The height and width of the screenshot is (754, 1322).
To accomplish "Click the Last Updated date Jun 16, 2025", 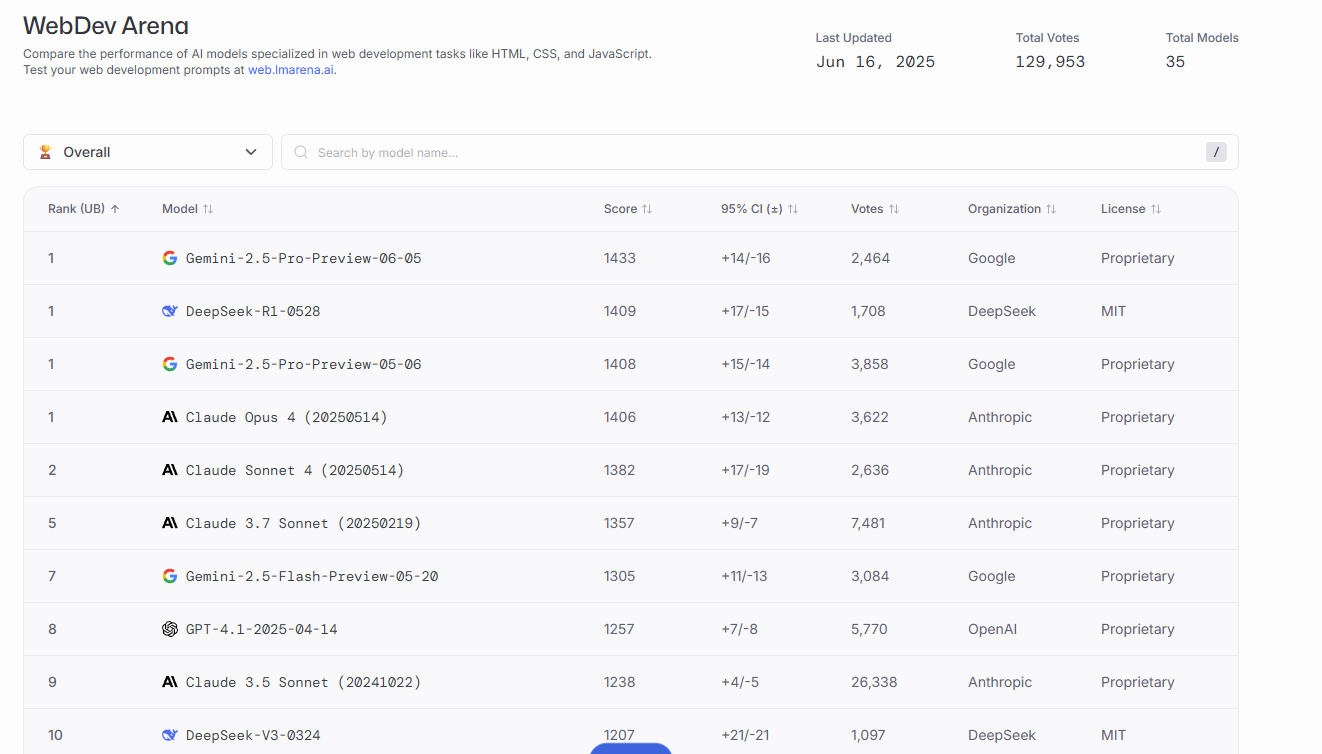I will (875, 62).
